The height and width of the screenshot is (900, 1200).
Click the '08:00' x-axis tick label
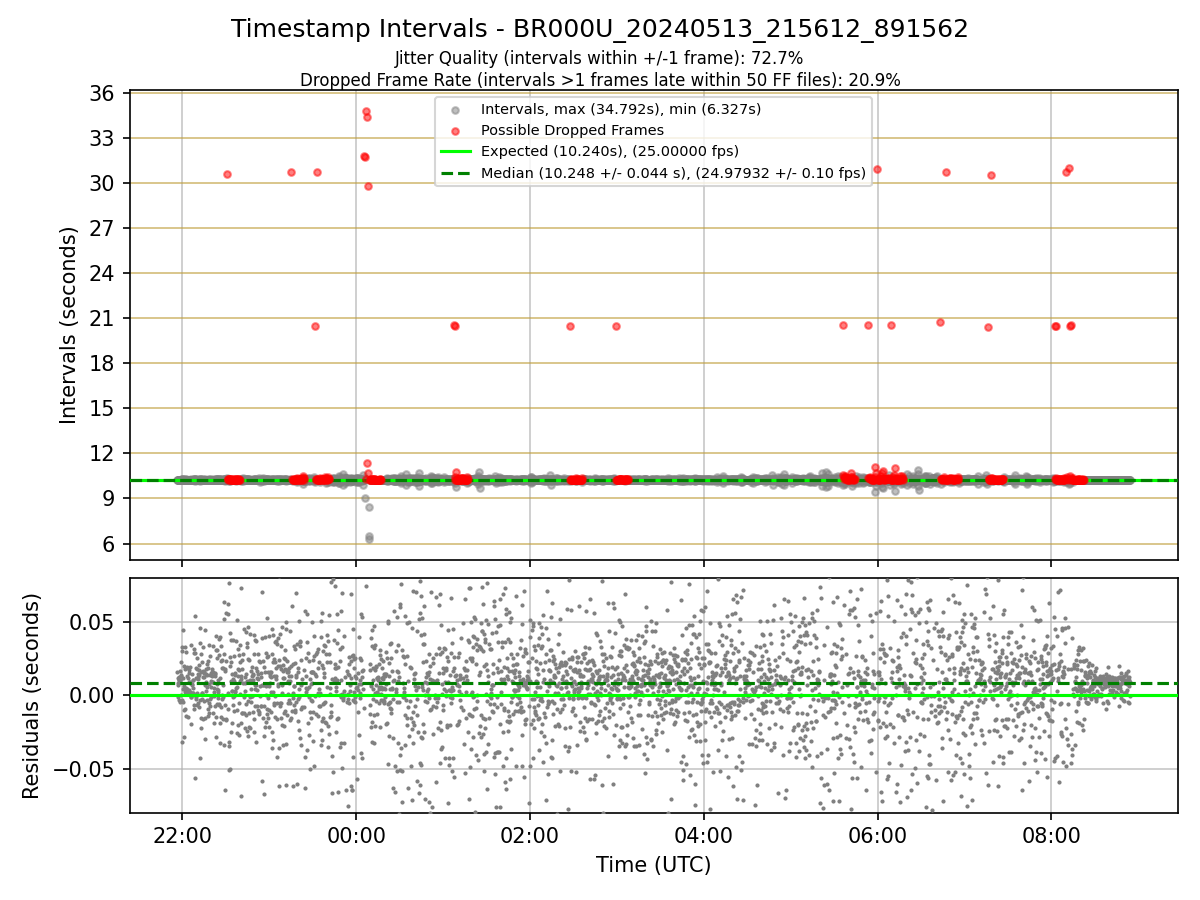click(1051, 835)
